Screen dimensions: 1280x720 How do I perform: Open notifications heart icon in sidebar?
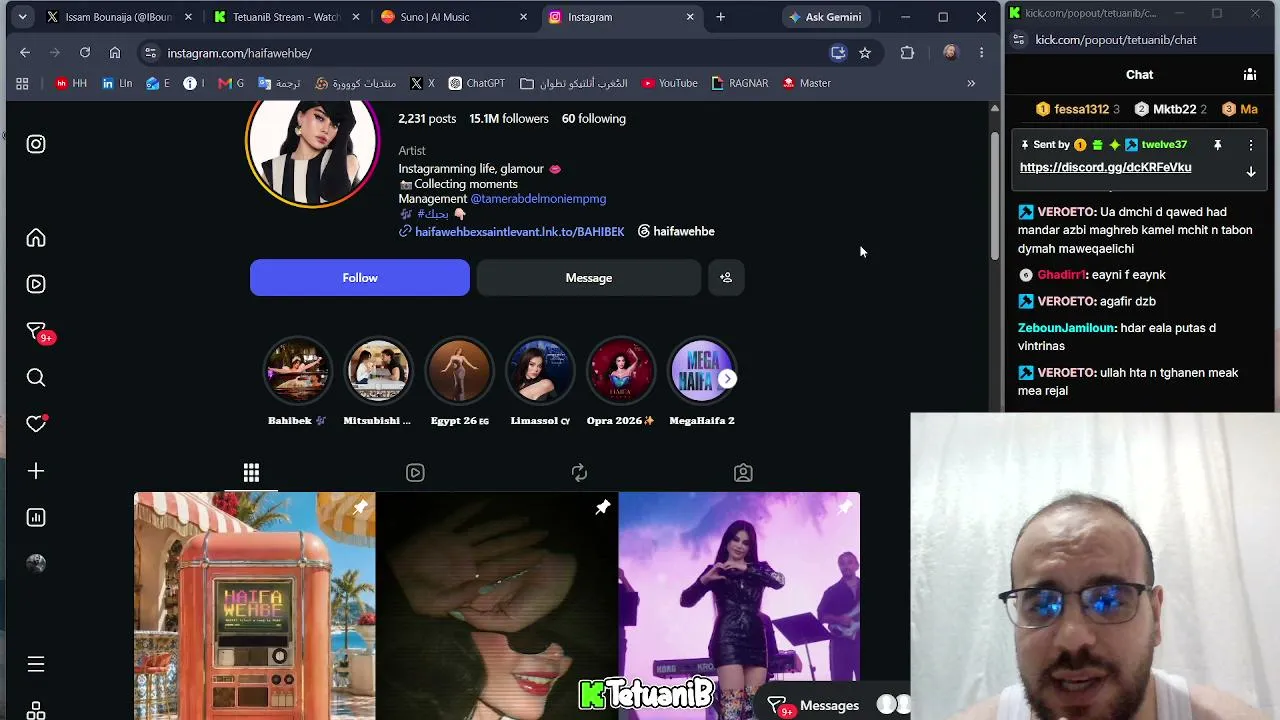[x=36, y=424]
